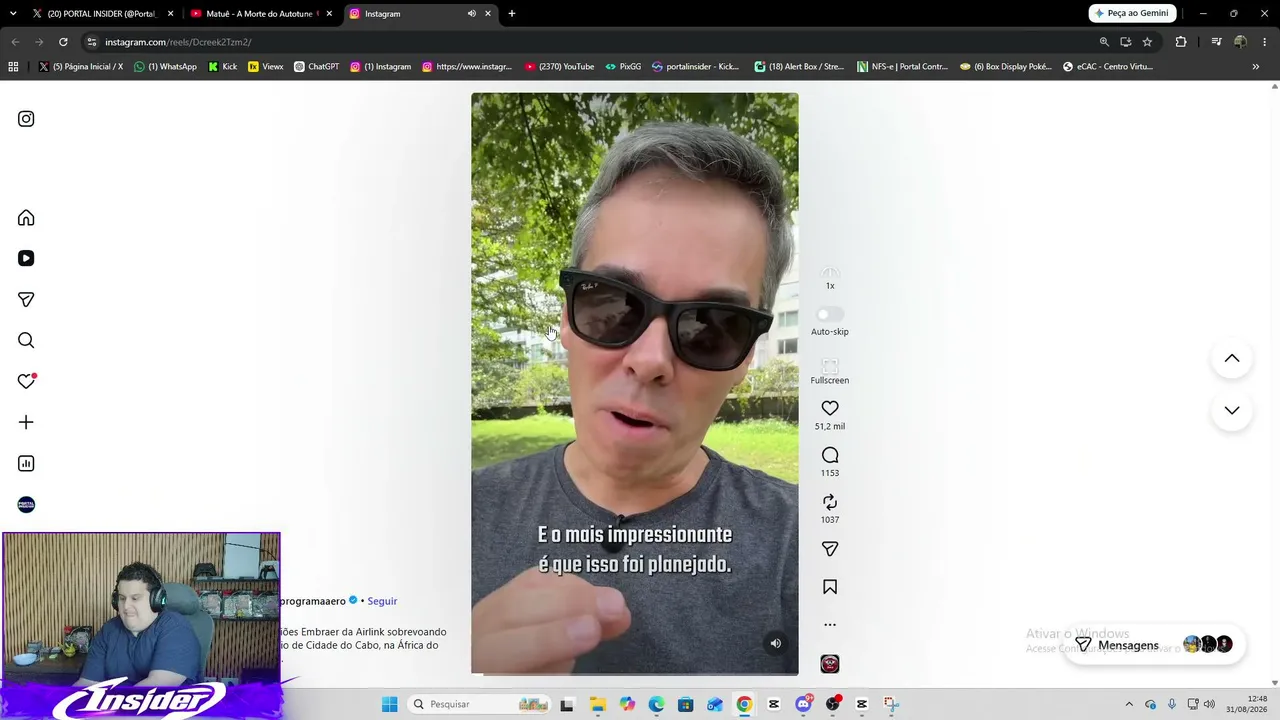
Task: Switch to the PORTAL INSIDER X tab
Action: click(x=102, y=14)
